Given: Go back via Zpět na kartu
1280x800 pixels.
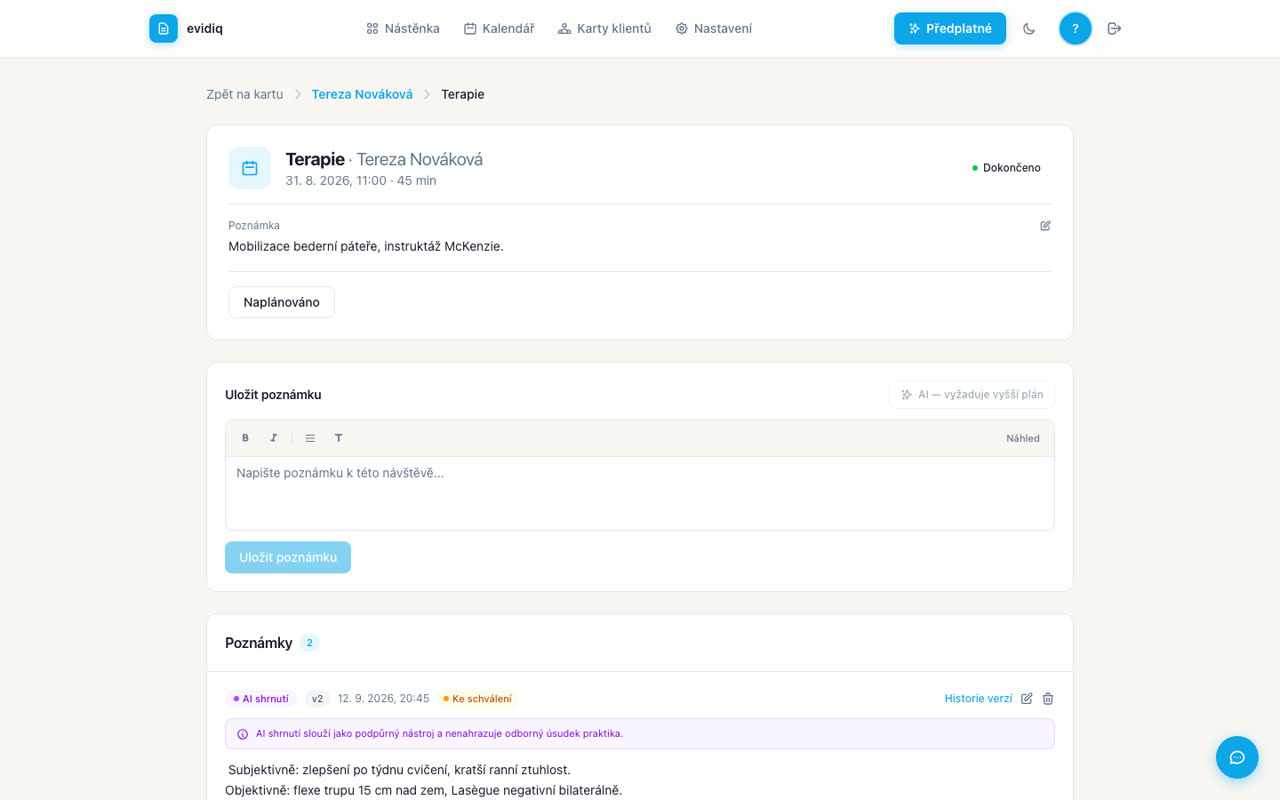Looking at the screenshot, I should click(x=245, y=94).
